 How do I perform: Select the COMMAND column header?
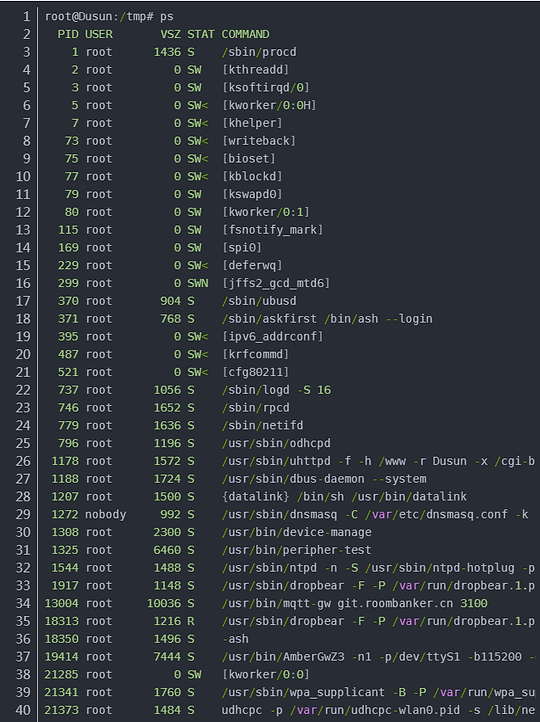coord(245,35)
